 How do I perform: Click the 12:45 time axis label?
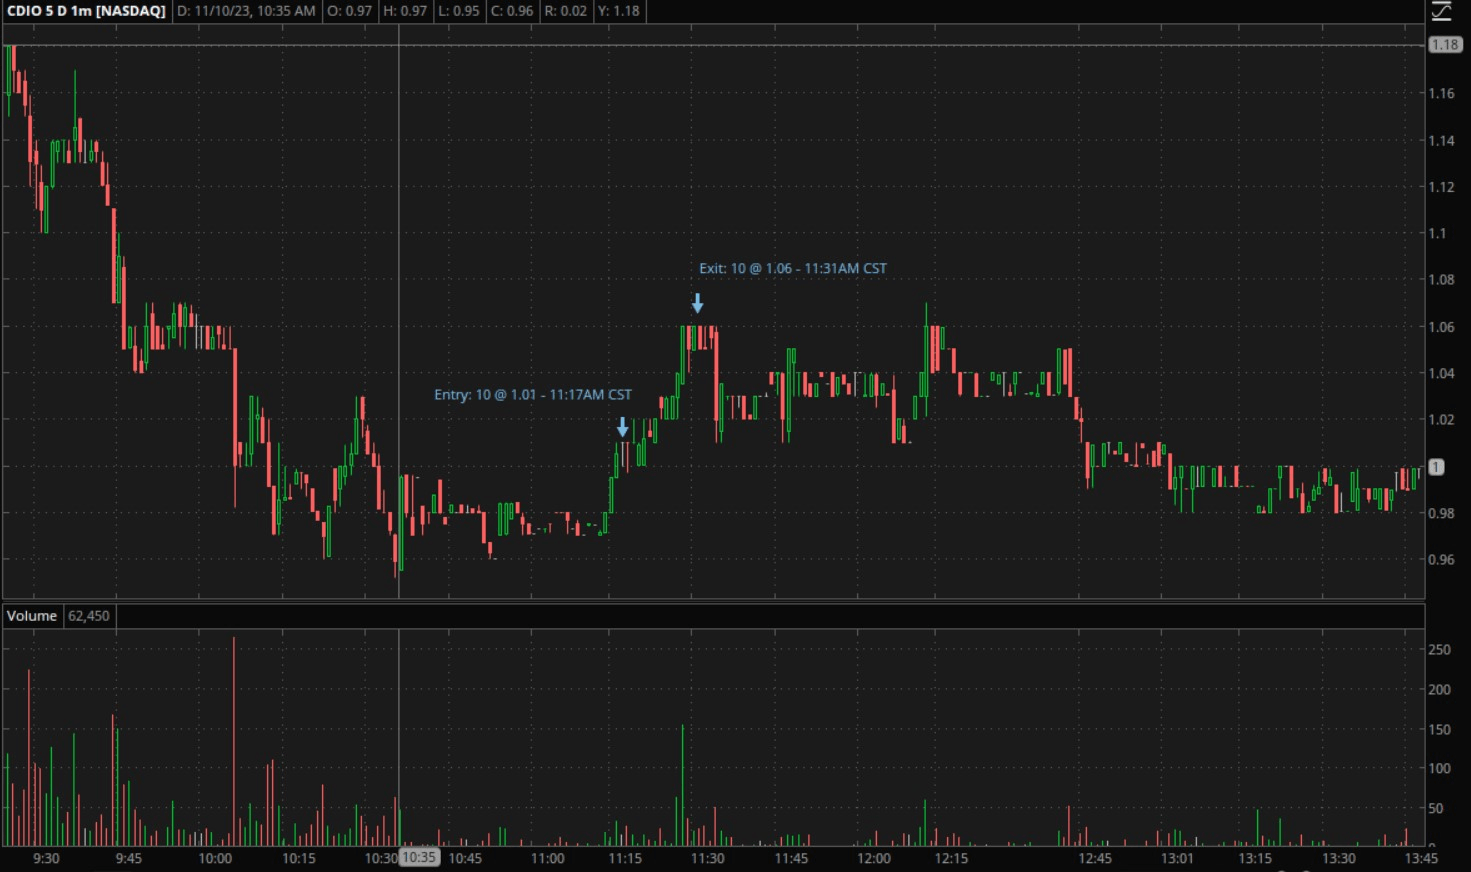click(1095, 858)
